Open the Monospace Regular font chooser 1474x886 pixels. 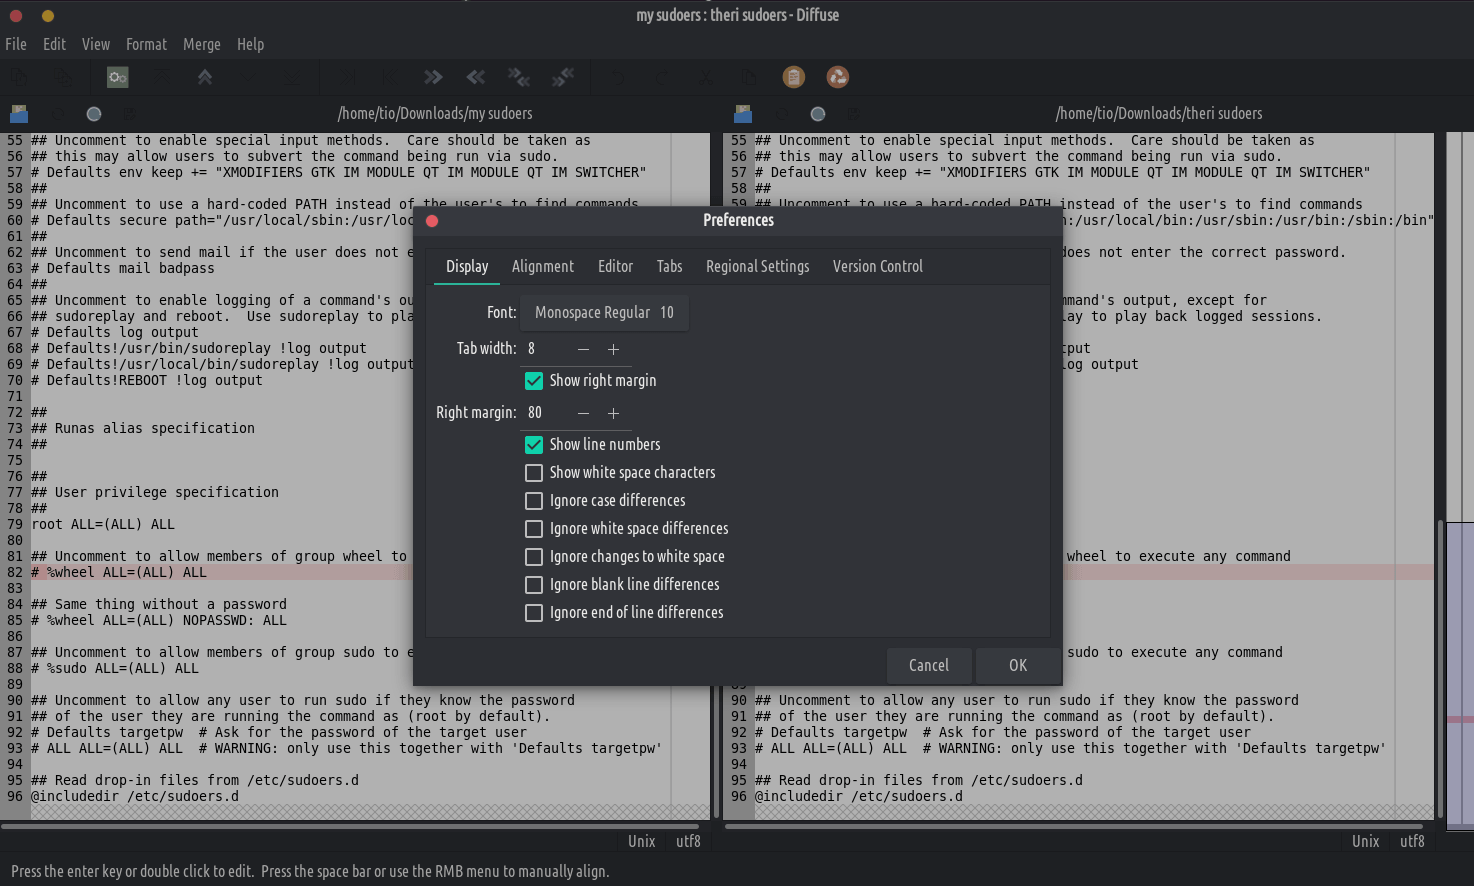(x=604, y=313)
